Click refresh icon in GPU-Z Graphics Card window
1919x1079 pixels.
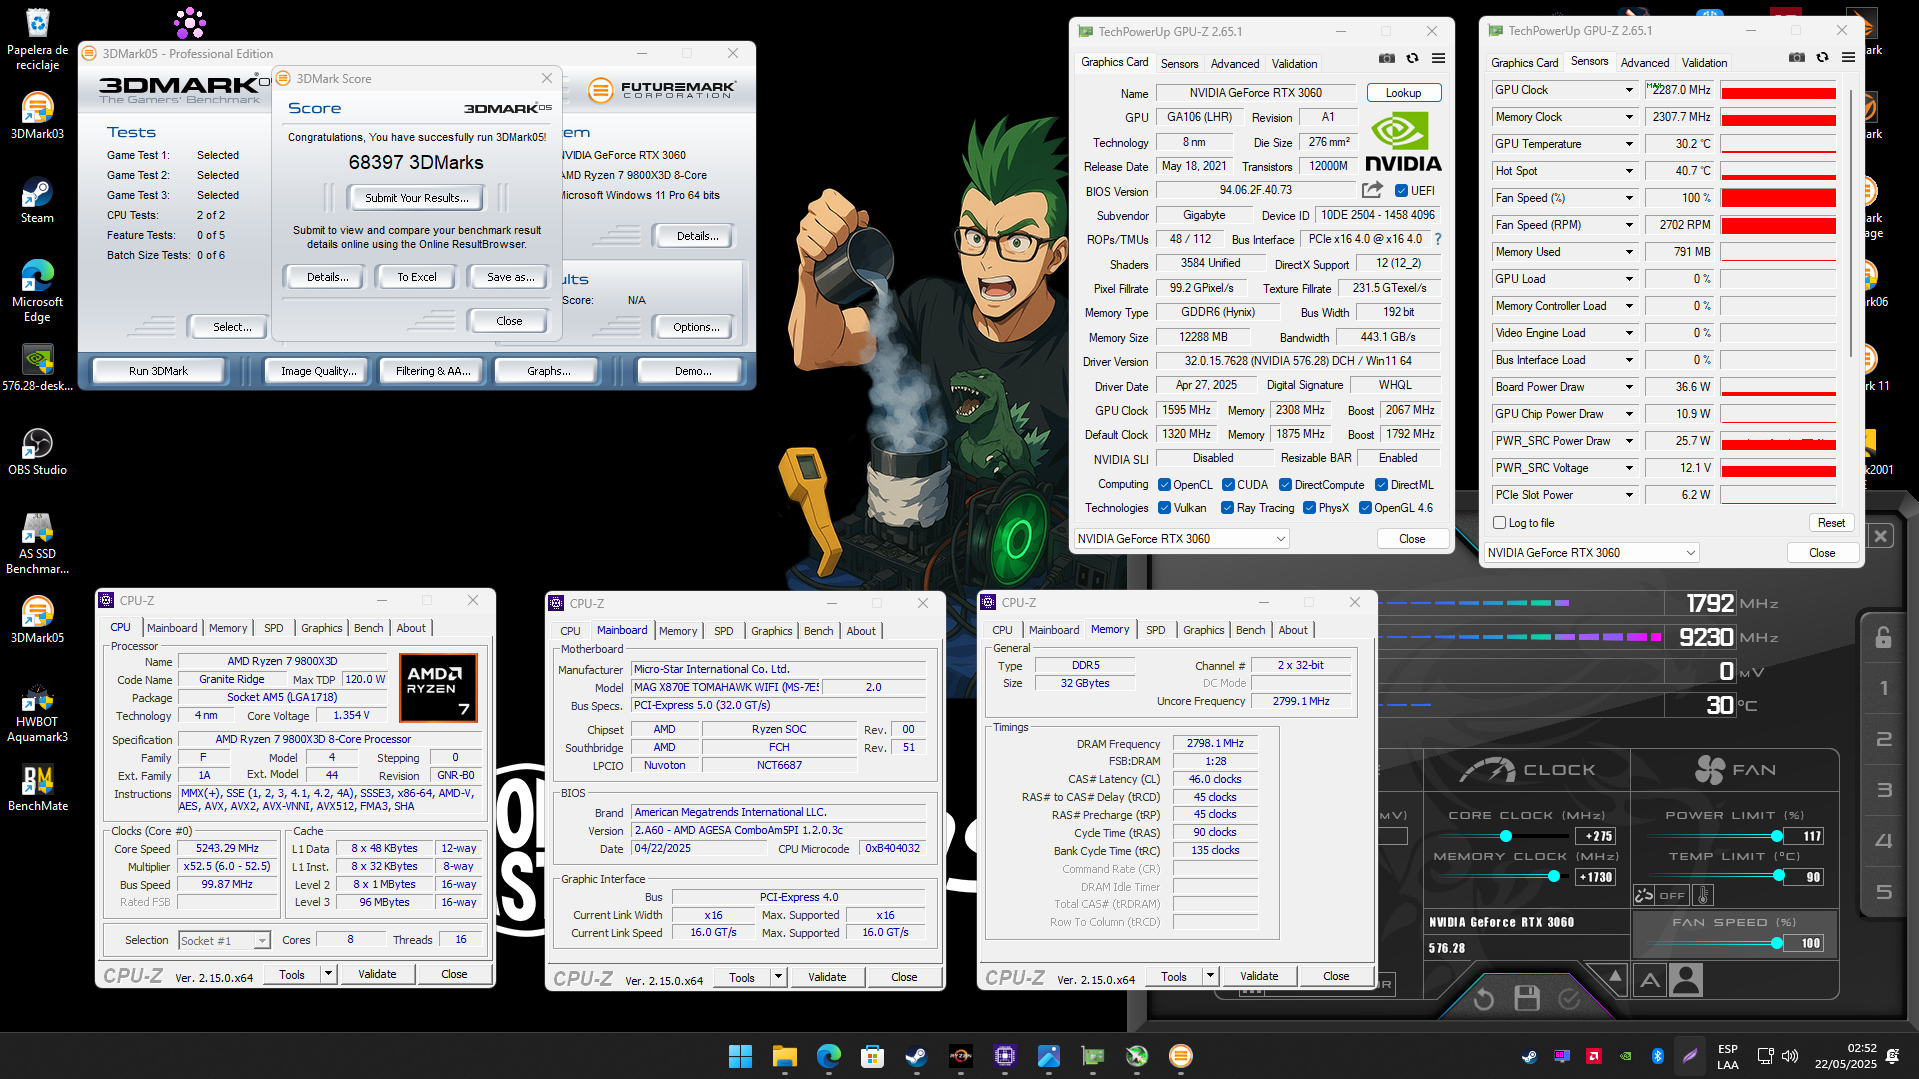pyautogui.click(x=1412, y=59)
